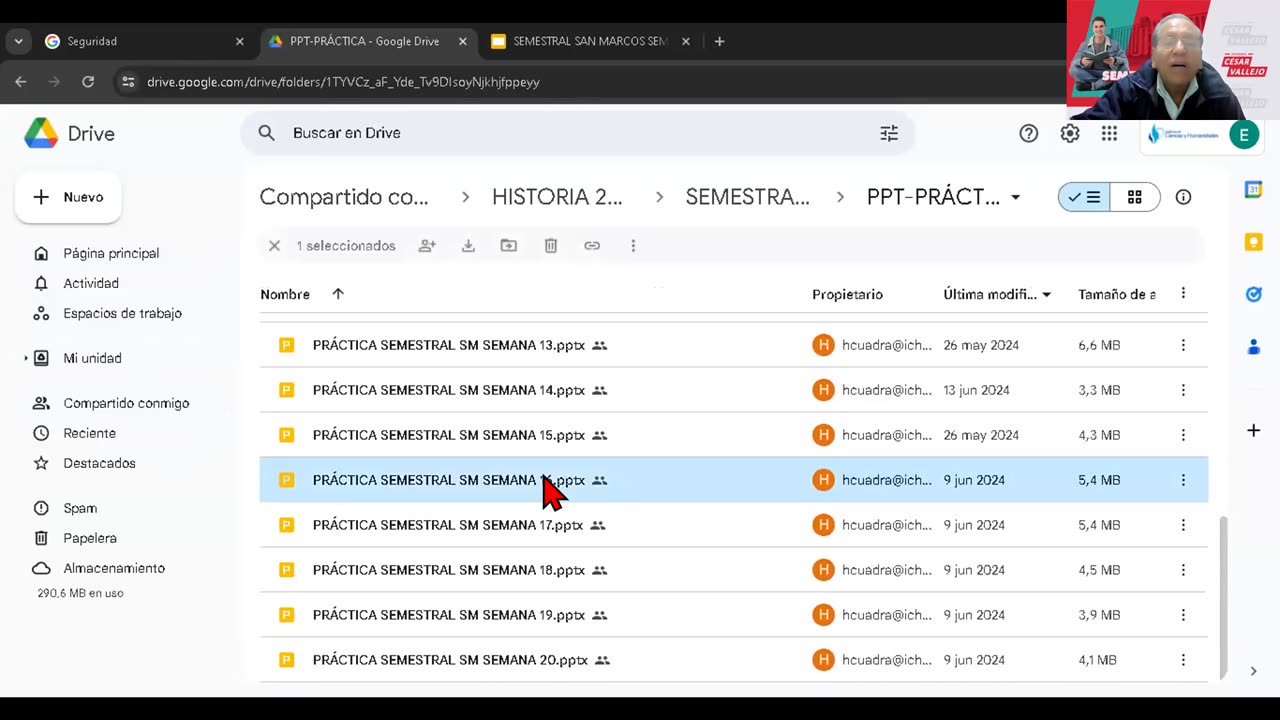Open Destacados starred items
1280x720 pixels.
pyautogui.click(x=99, y=463)
